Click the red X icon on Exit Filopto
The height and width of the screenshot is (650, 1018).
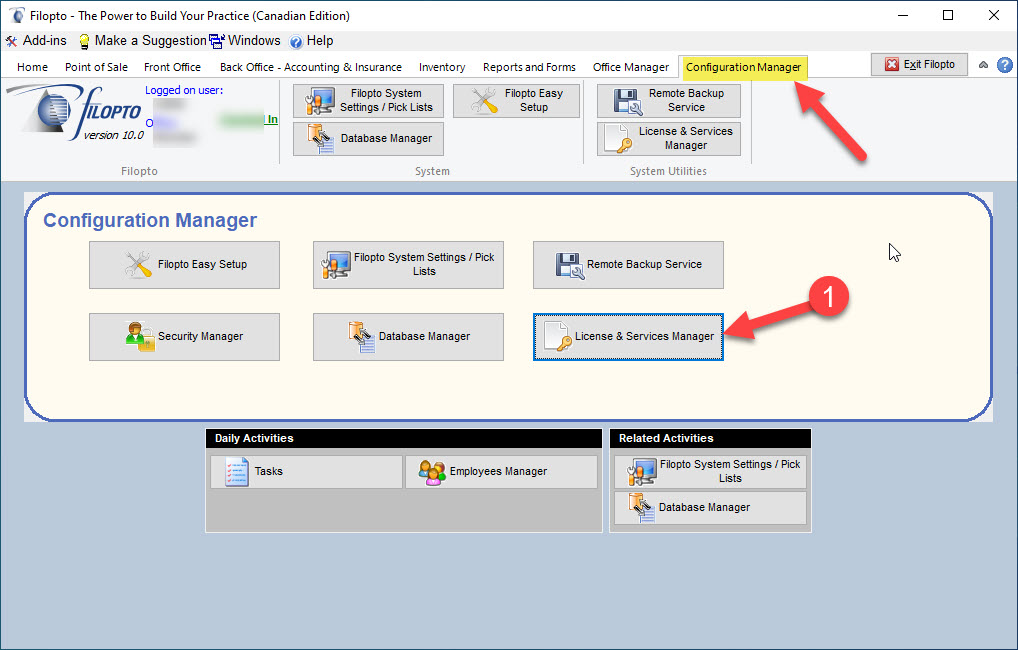pyautogui.click(x=892, y=64)
